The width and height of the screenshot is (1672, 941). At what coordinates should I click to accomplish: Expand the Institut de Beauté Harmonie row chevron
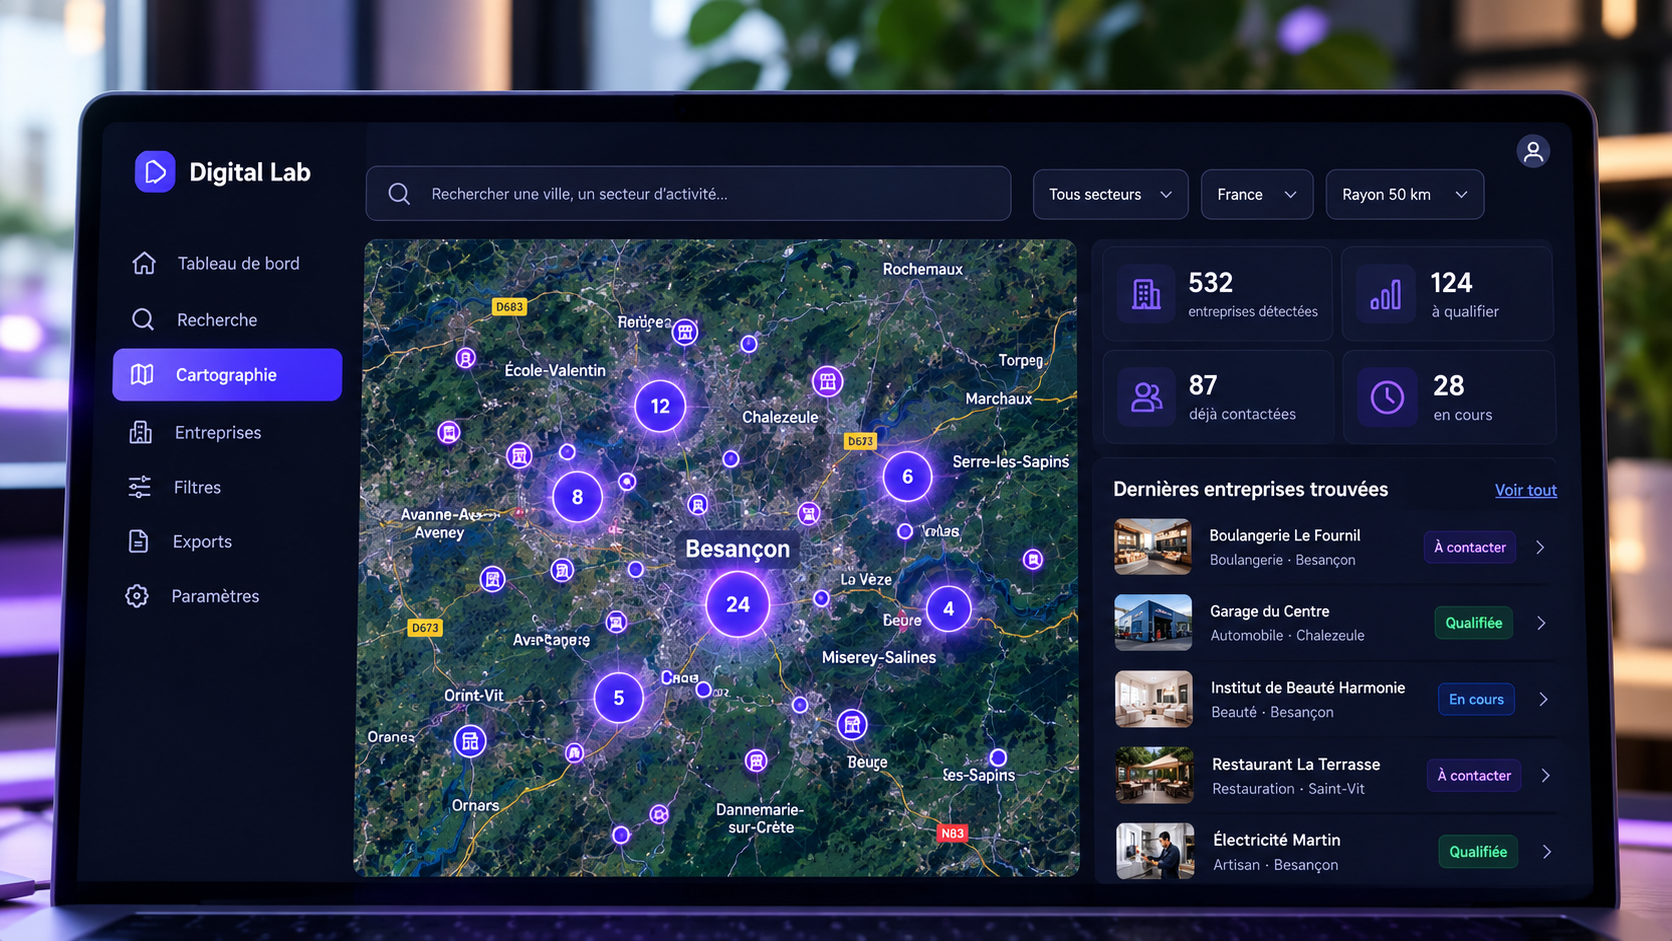(1543, 699)
